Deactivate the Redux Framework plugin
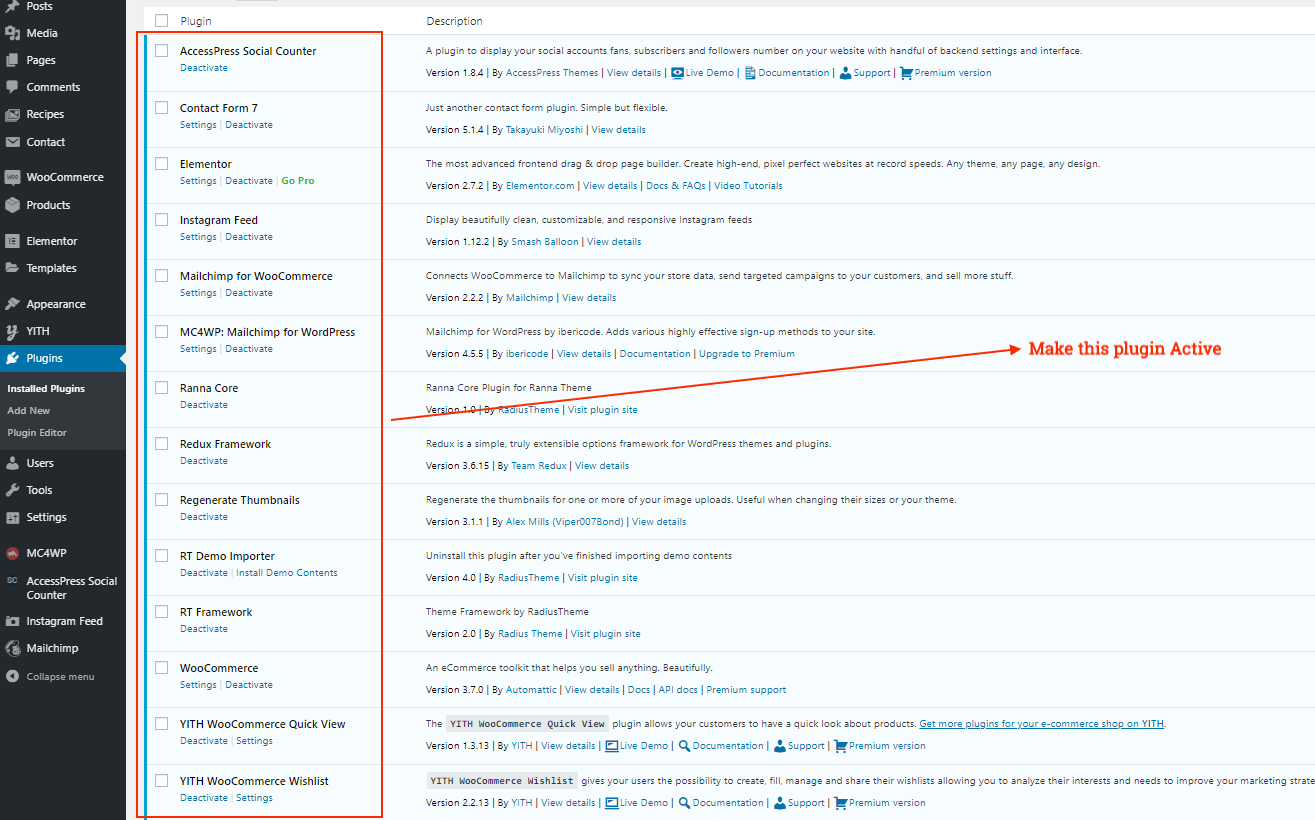 204,461
